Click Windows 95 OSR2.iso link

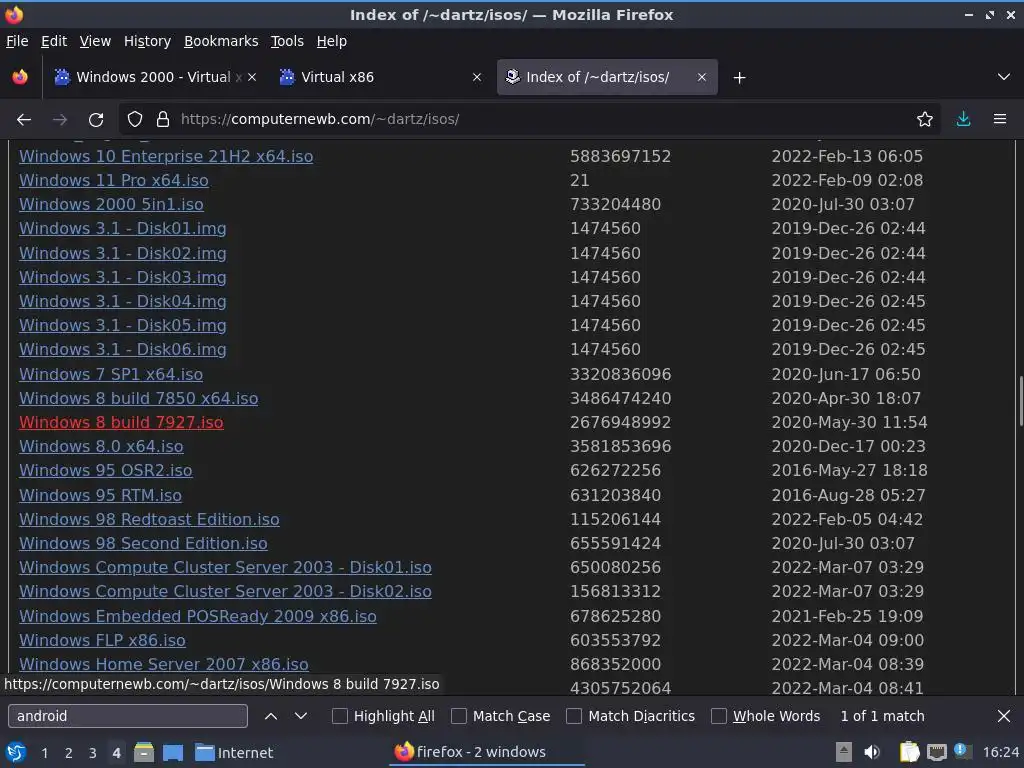point(106,471)
